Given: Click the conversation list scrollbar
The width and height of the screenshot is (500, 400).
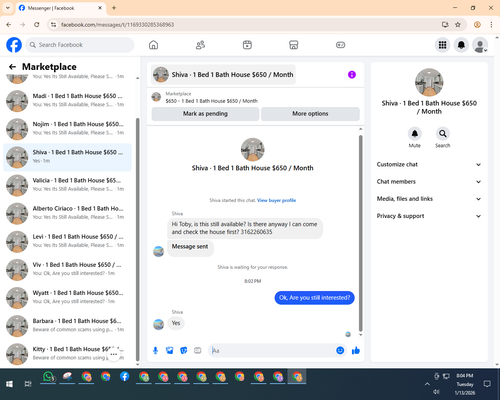Looking at the screenshot, I should click(x=137, y=239).
